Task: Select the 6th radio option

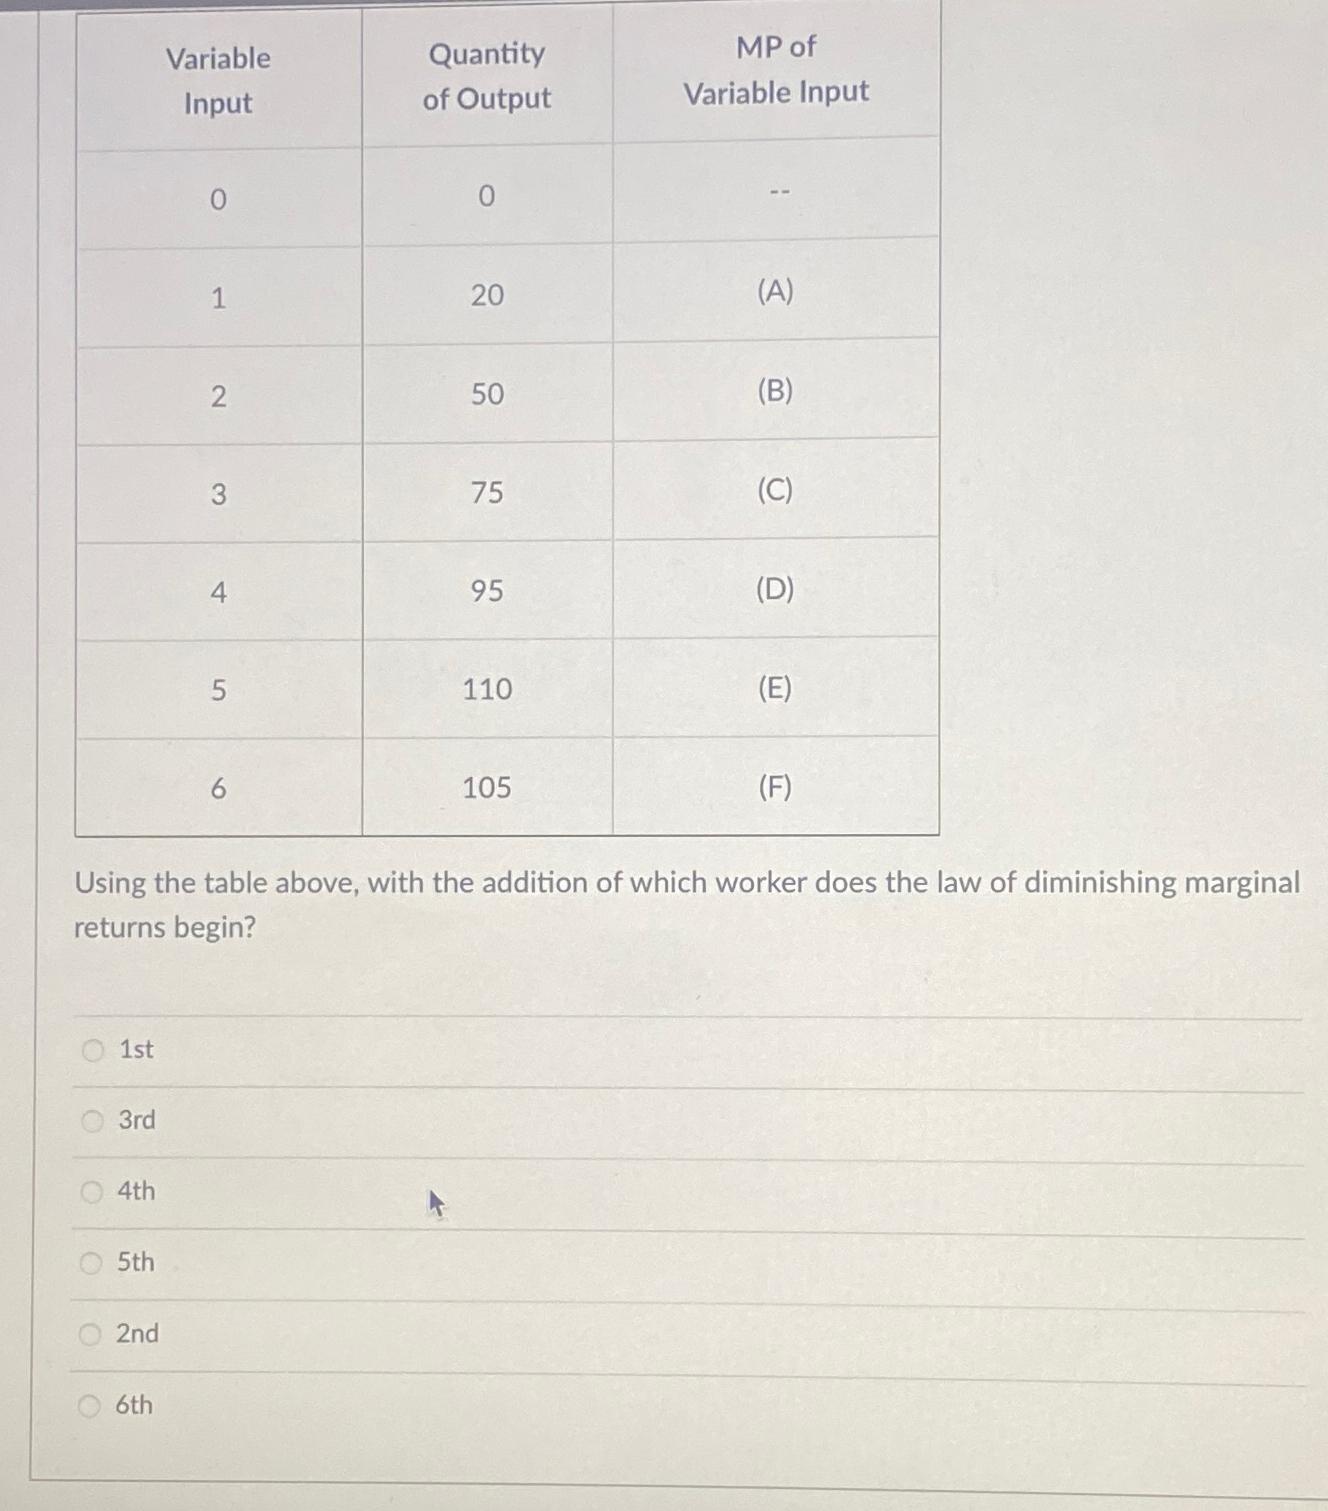Action: pos(91,1404)
